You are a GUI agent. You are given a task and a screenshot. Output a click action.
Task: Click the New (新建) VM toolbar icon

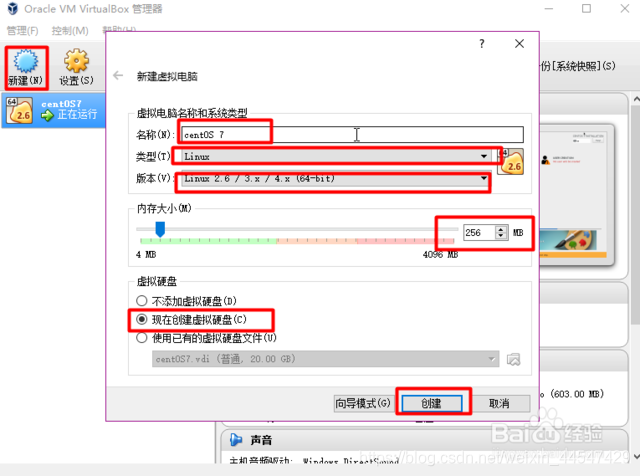coord(26,67)
